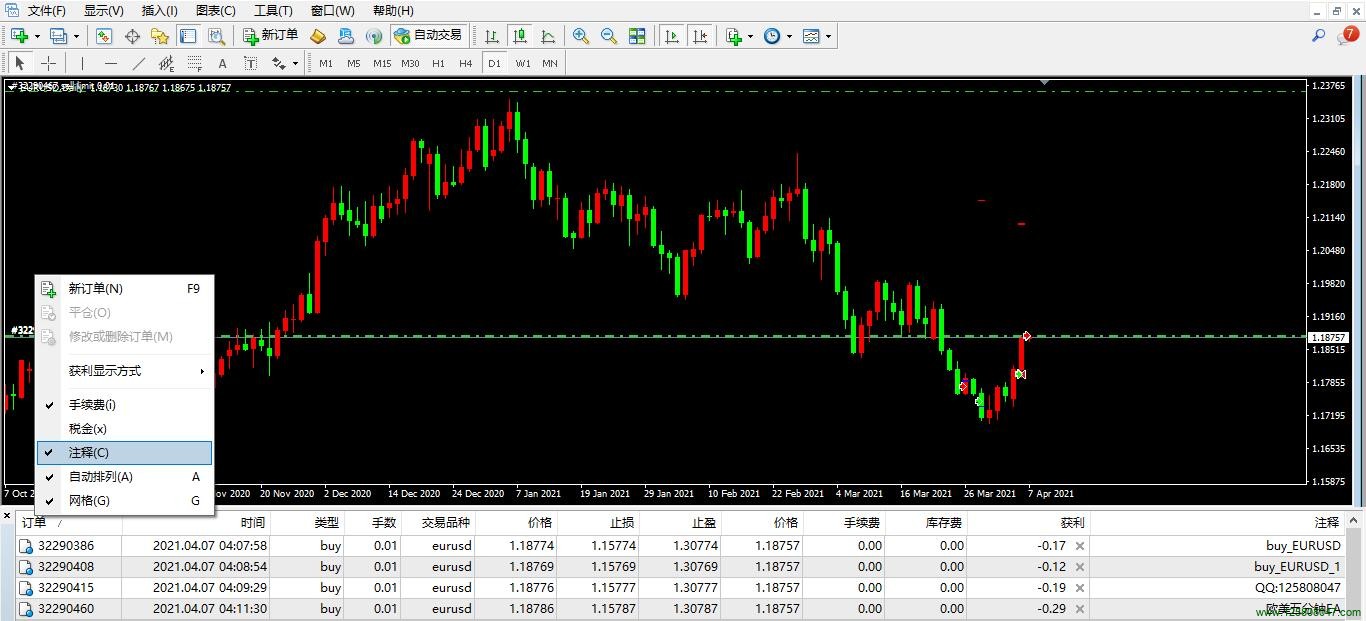1366x621 pixels.
Task: Close order 32290408 with its X
Action: tap(1079, 567)
